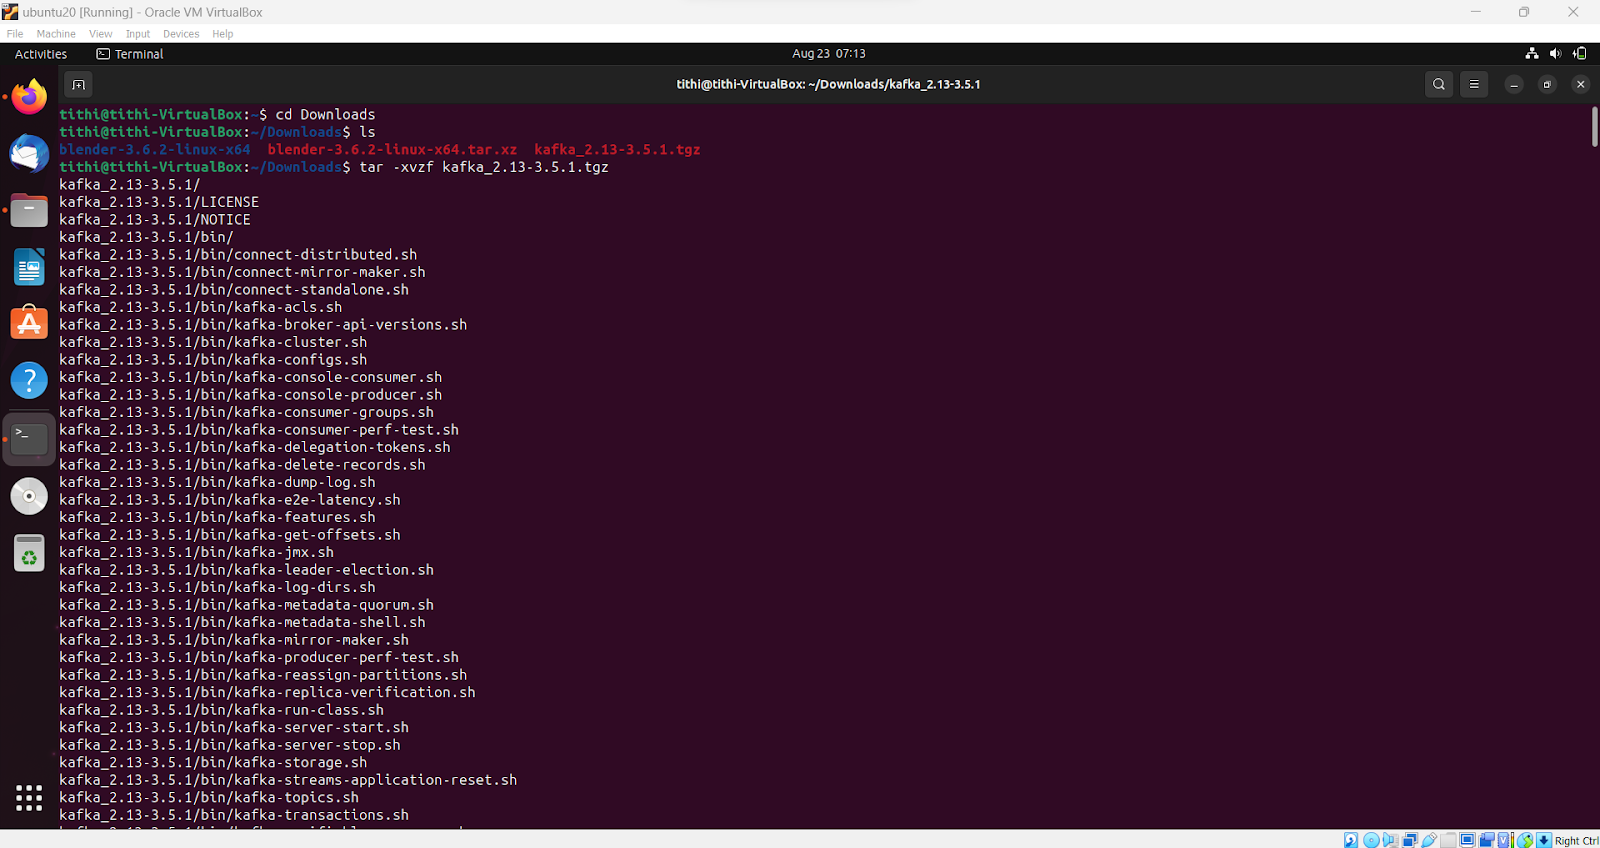Open the Files manager in dock
Screen dimensions: 1600x848
pyautogui.click(x=29, y=211)
